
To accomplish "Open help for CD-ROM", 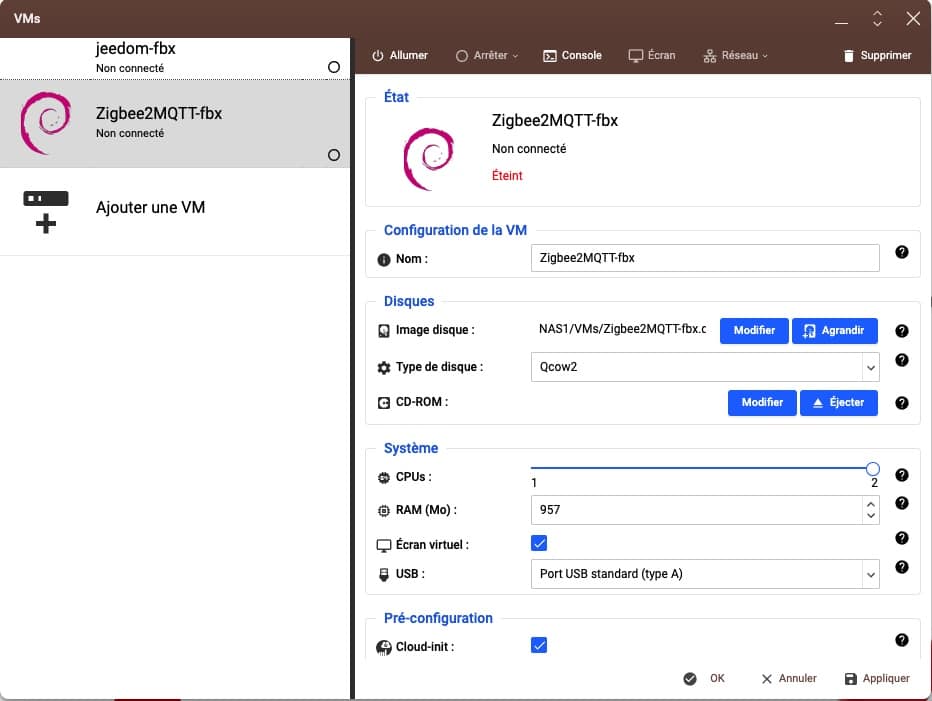I will [902, 403].
